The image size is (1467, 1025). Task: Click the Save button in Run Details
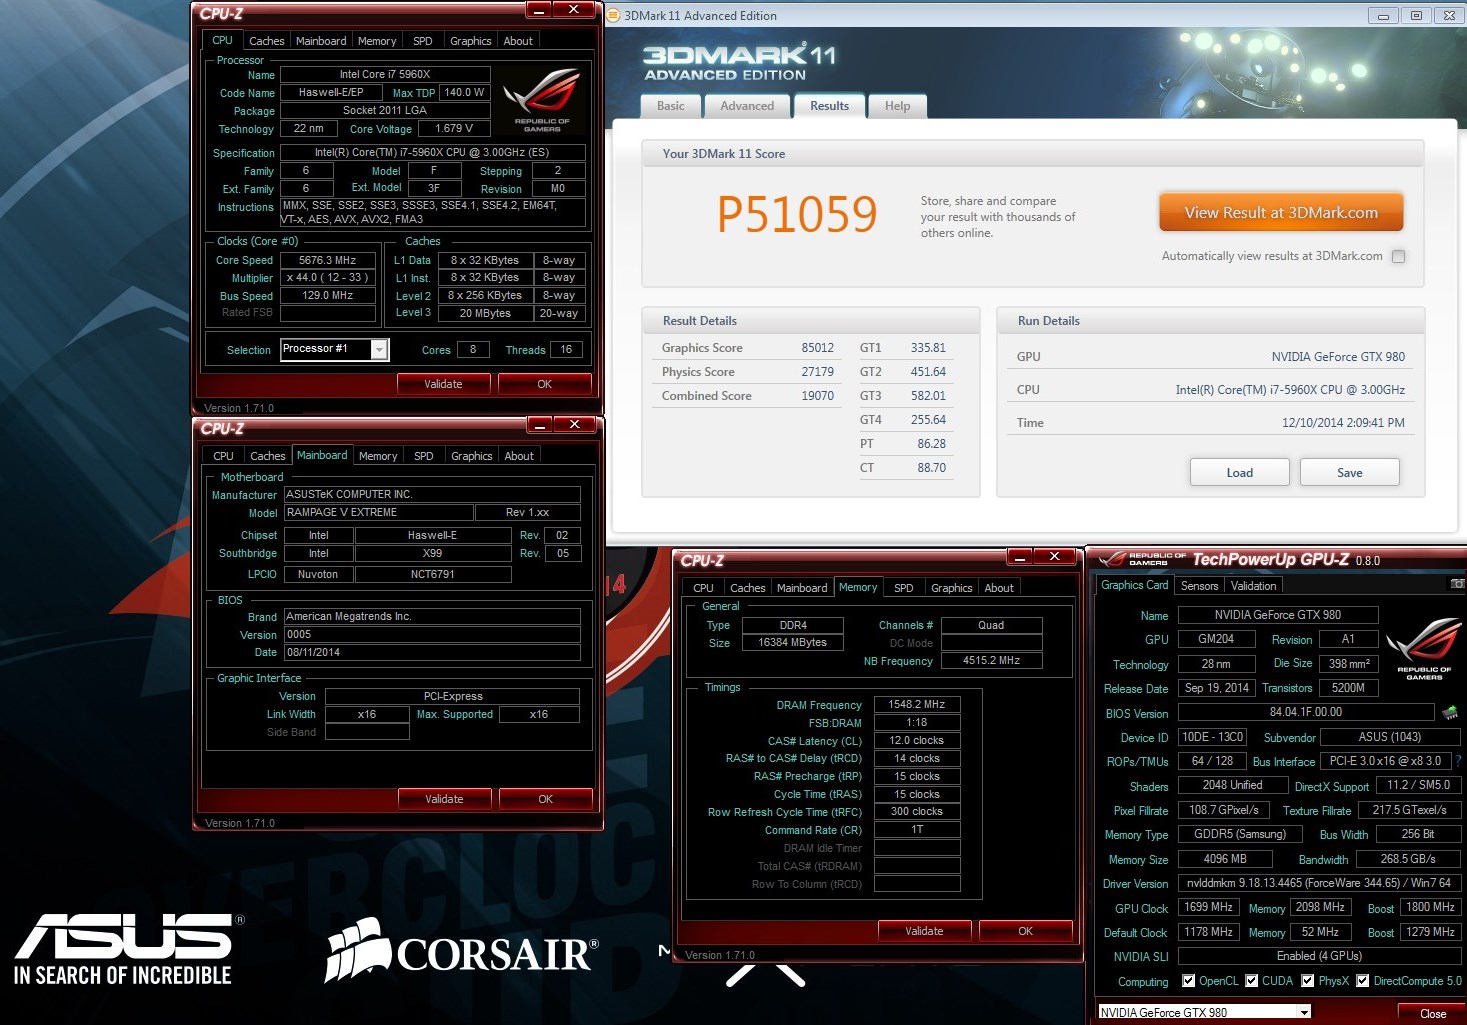pos(1349,473)
